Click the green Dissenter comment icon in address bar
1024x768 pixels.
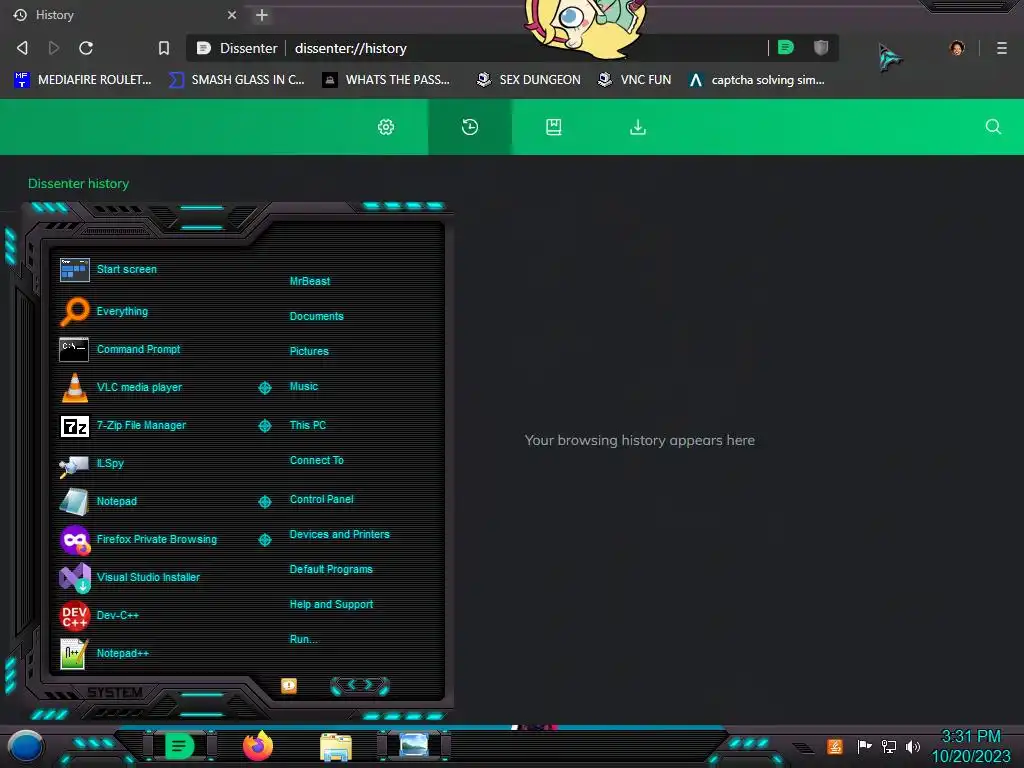point(786,47)
